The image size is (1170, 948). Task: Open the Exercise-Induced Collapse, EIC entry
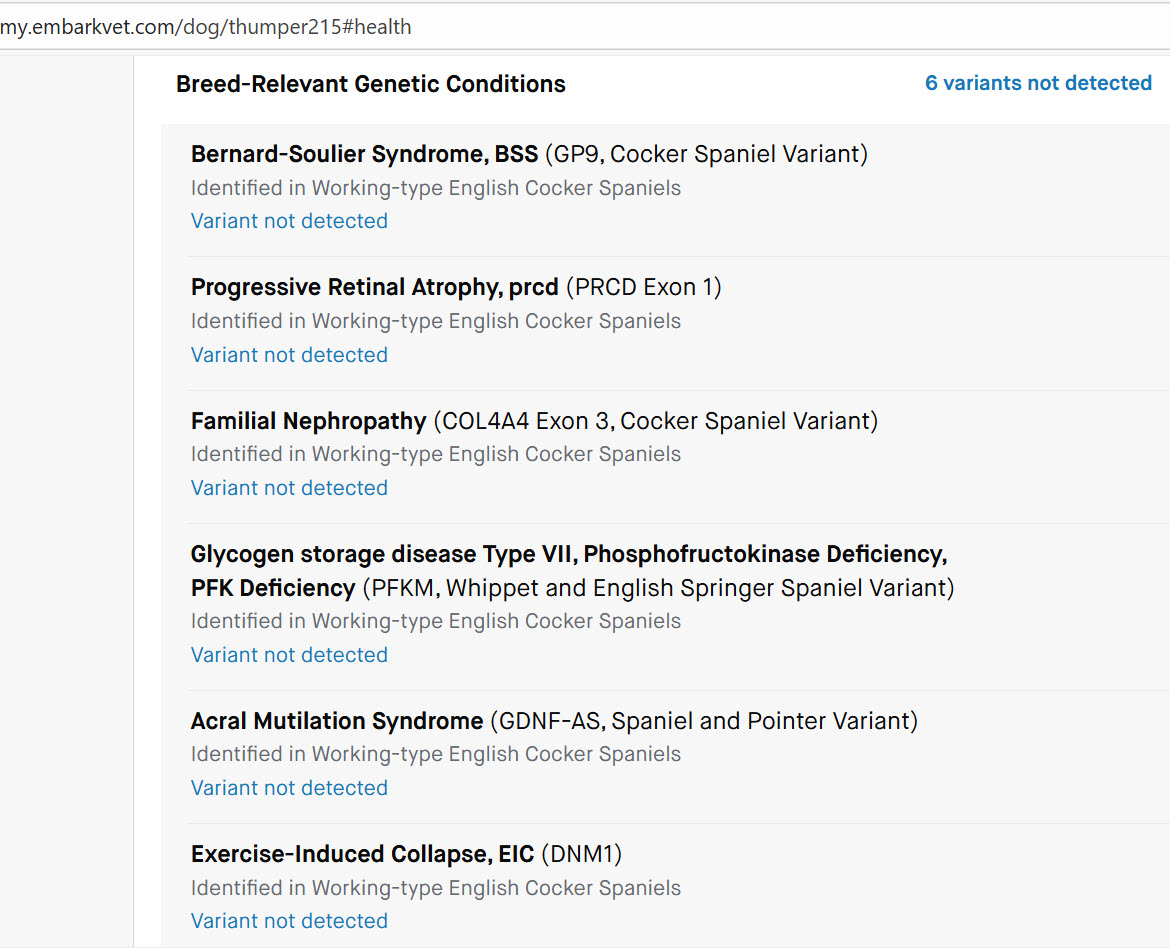(x=364, y=854)
